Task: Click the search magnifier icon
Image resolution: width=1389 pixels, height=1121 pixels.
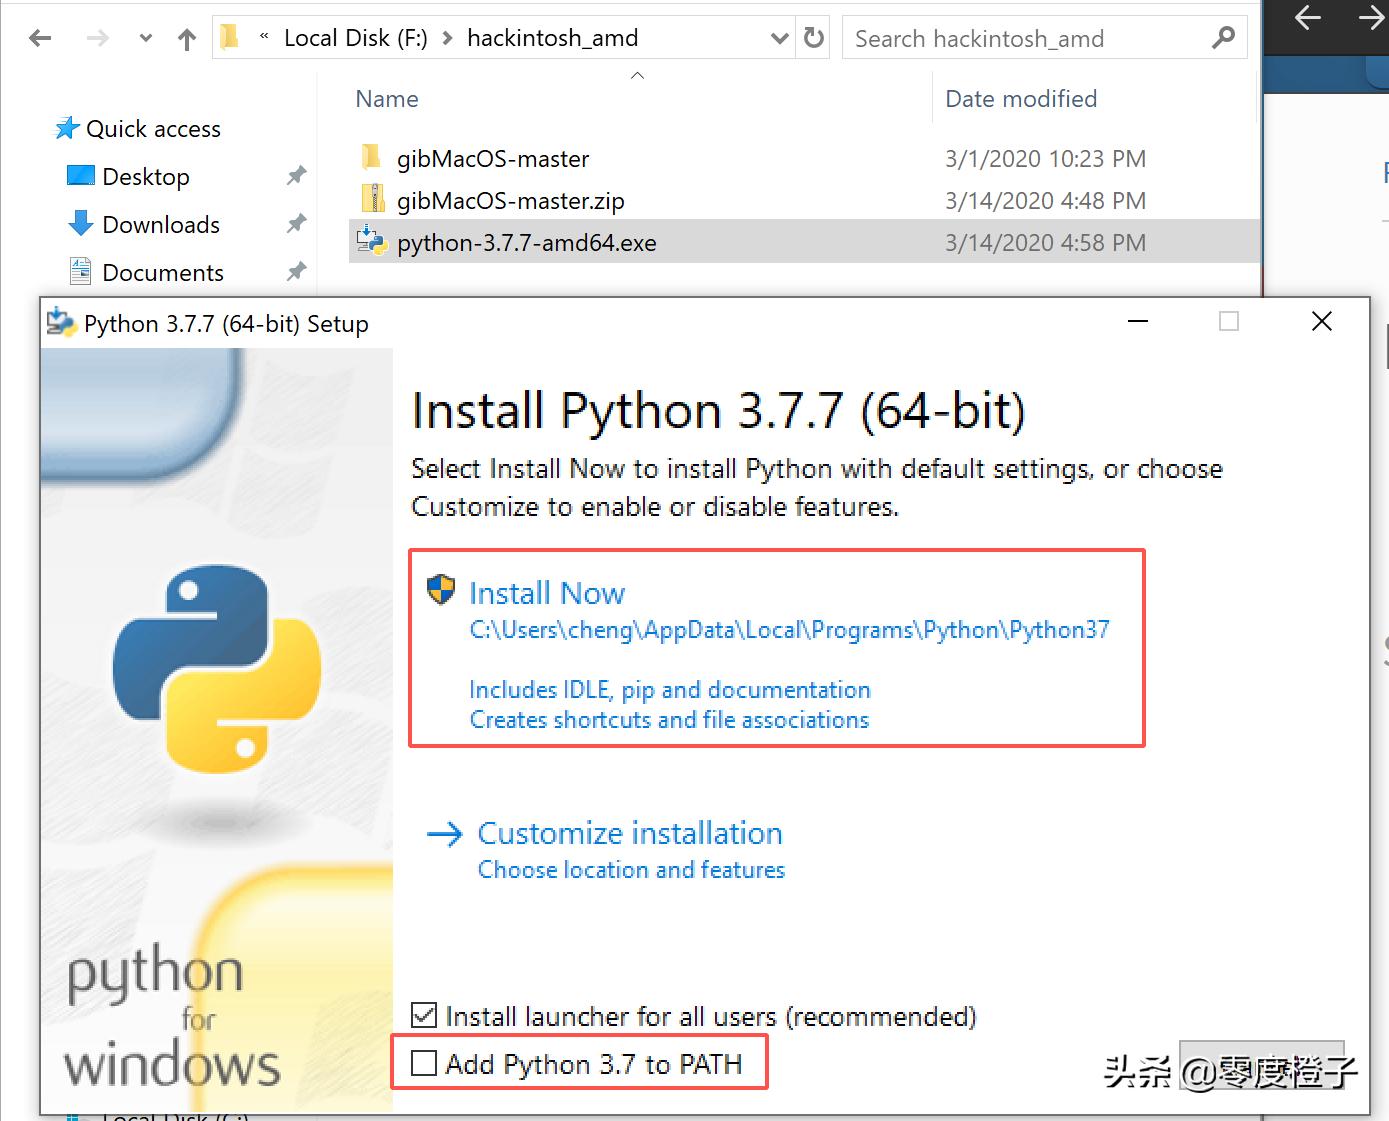Action: click(1222, 38)
